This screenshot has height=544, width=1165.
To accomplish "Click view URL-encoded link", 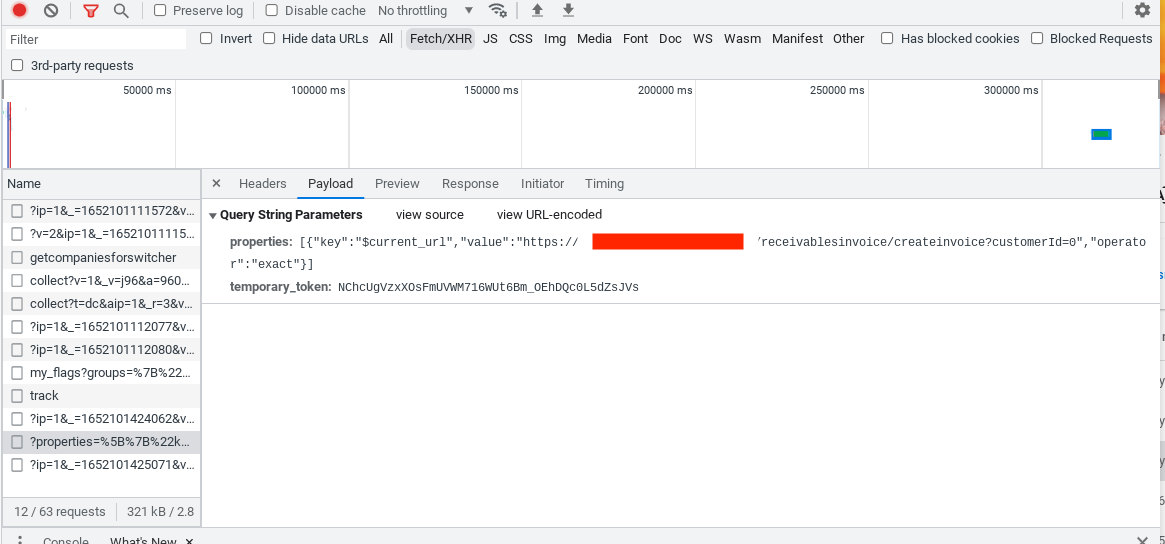I will pos(549,215).
